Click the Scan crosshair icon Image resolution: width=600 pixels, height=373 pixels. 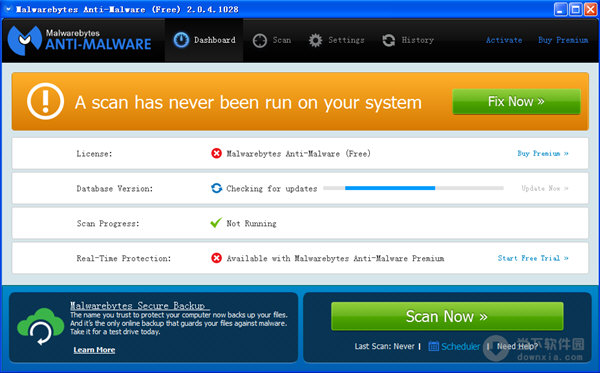click(x=260, y=40)
